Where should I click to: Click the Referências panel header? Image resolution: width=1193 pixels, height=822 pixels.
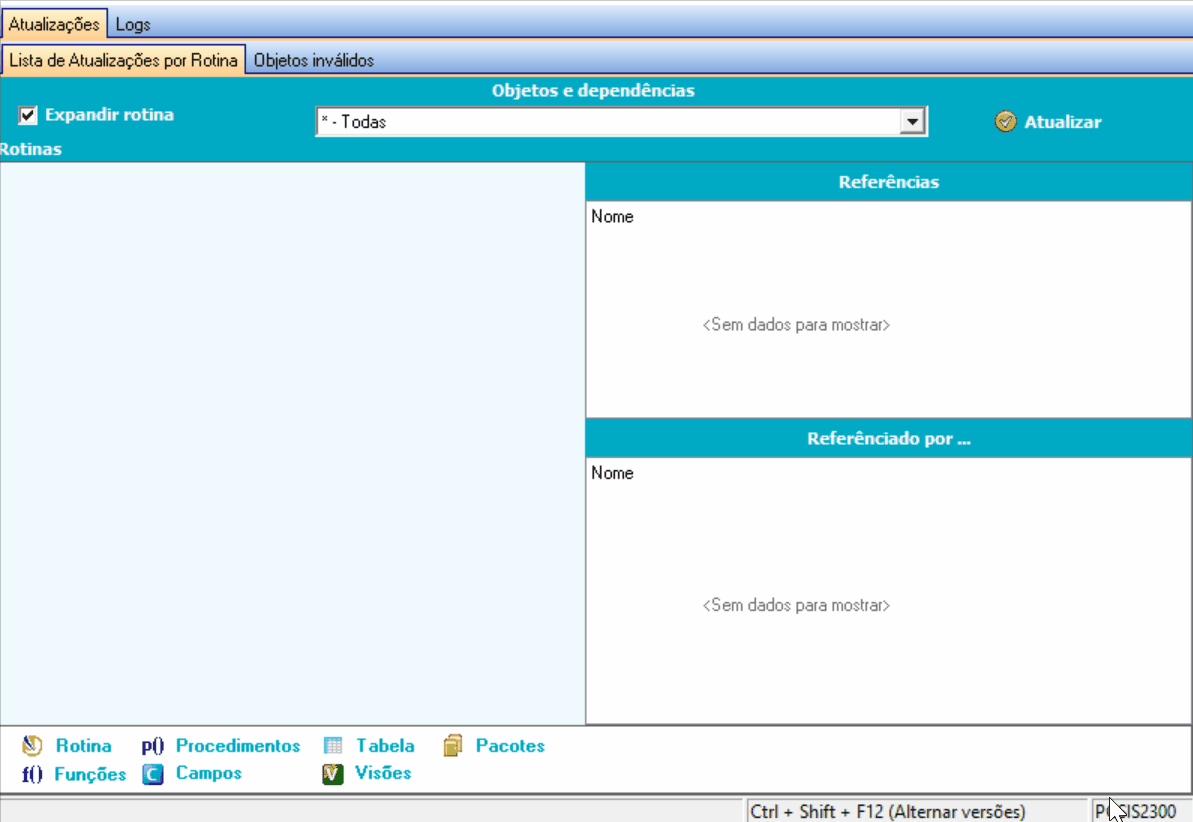[889, 182]
